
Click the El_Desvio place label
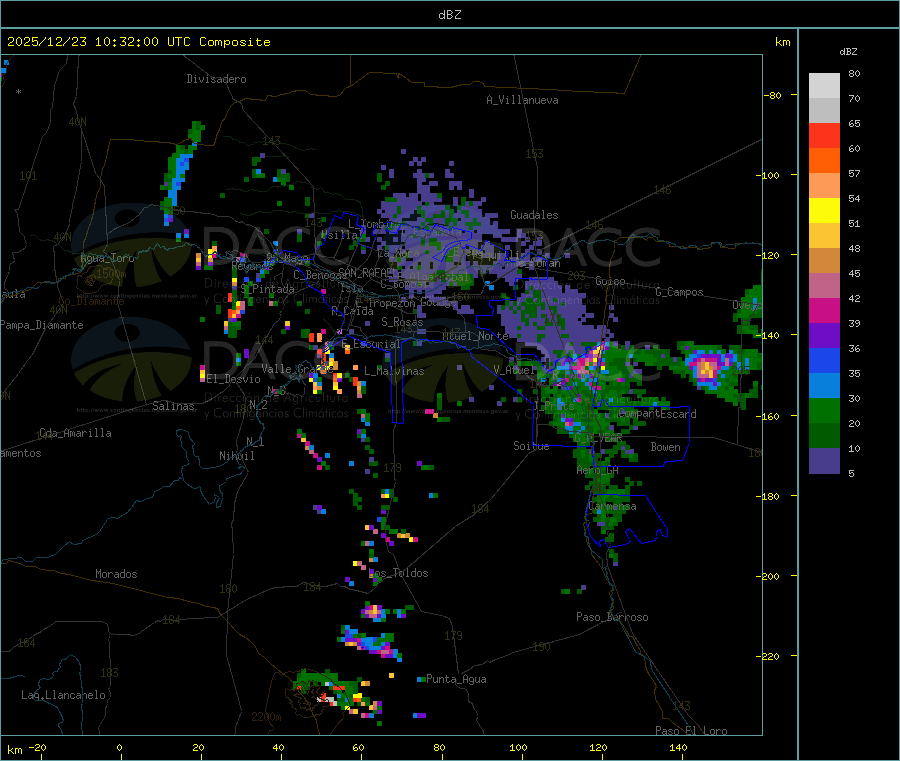click(233, 379)
